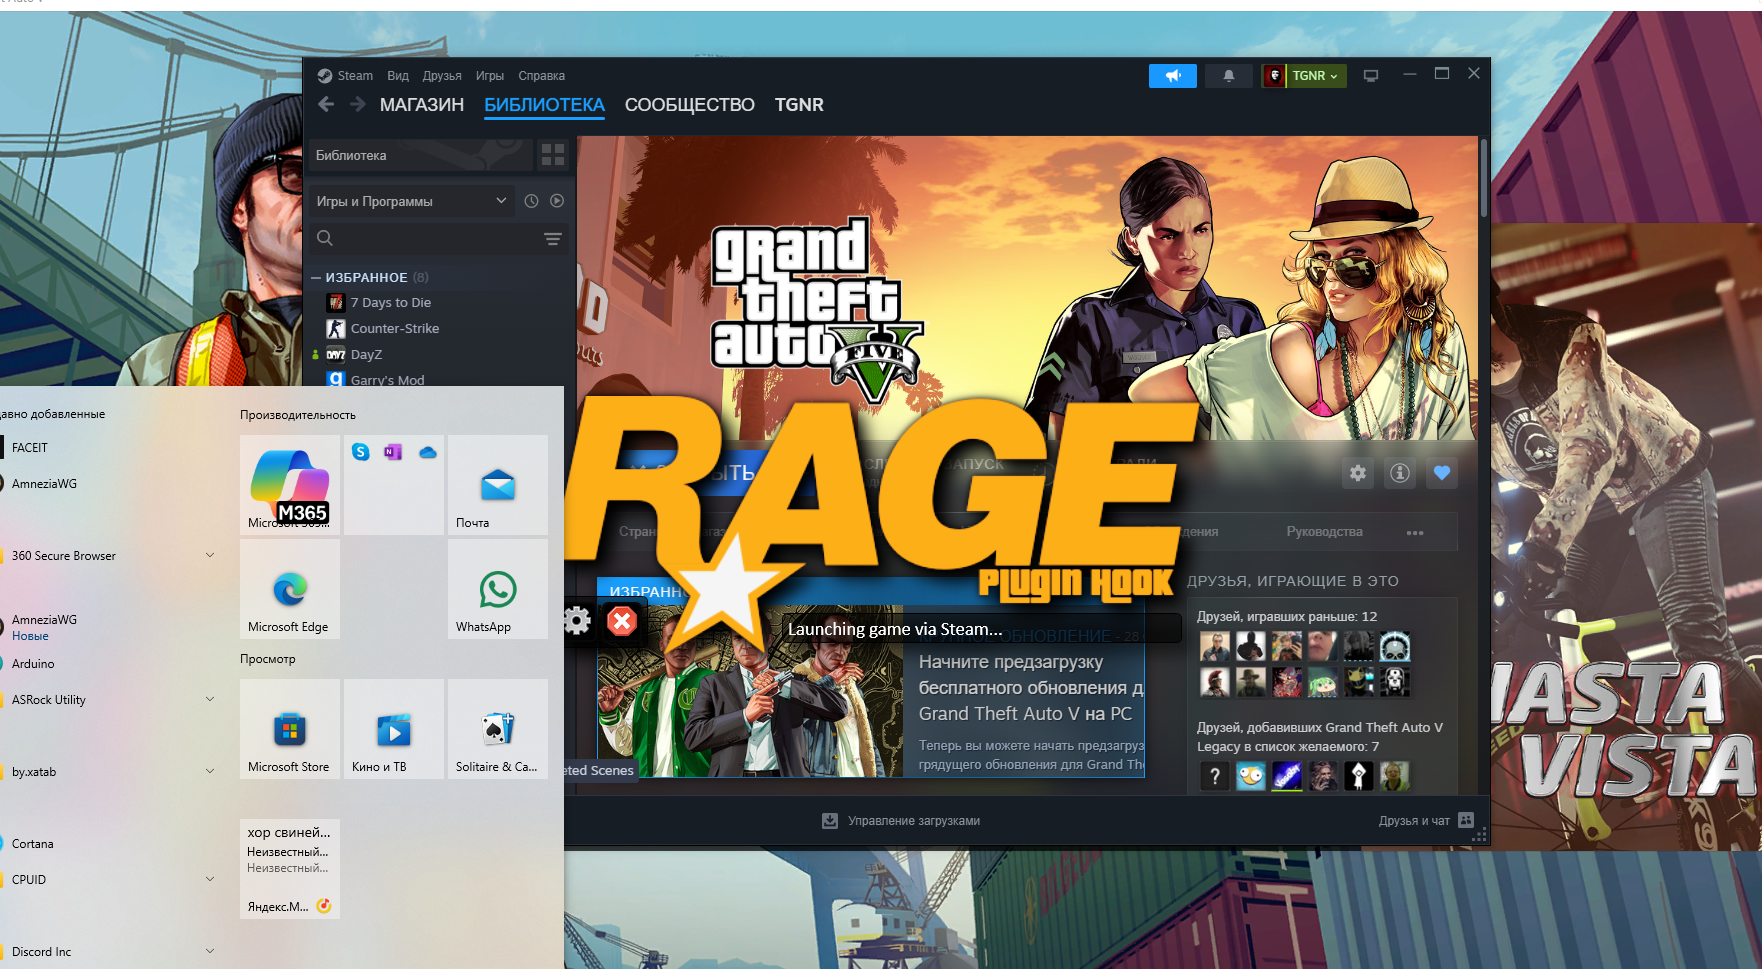
Task: Open the Игры и Программы dropdown
Action: [411, 201]
